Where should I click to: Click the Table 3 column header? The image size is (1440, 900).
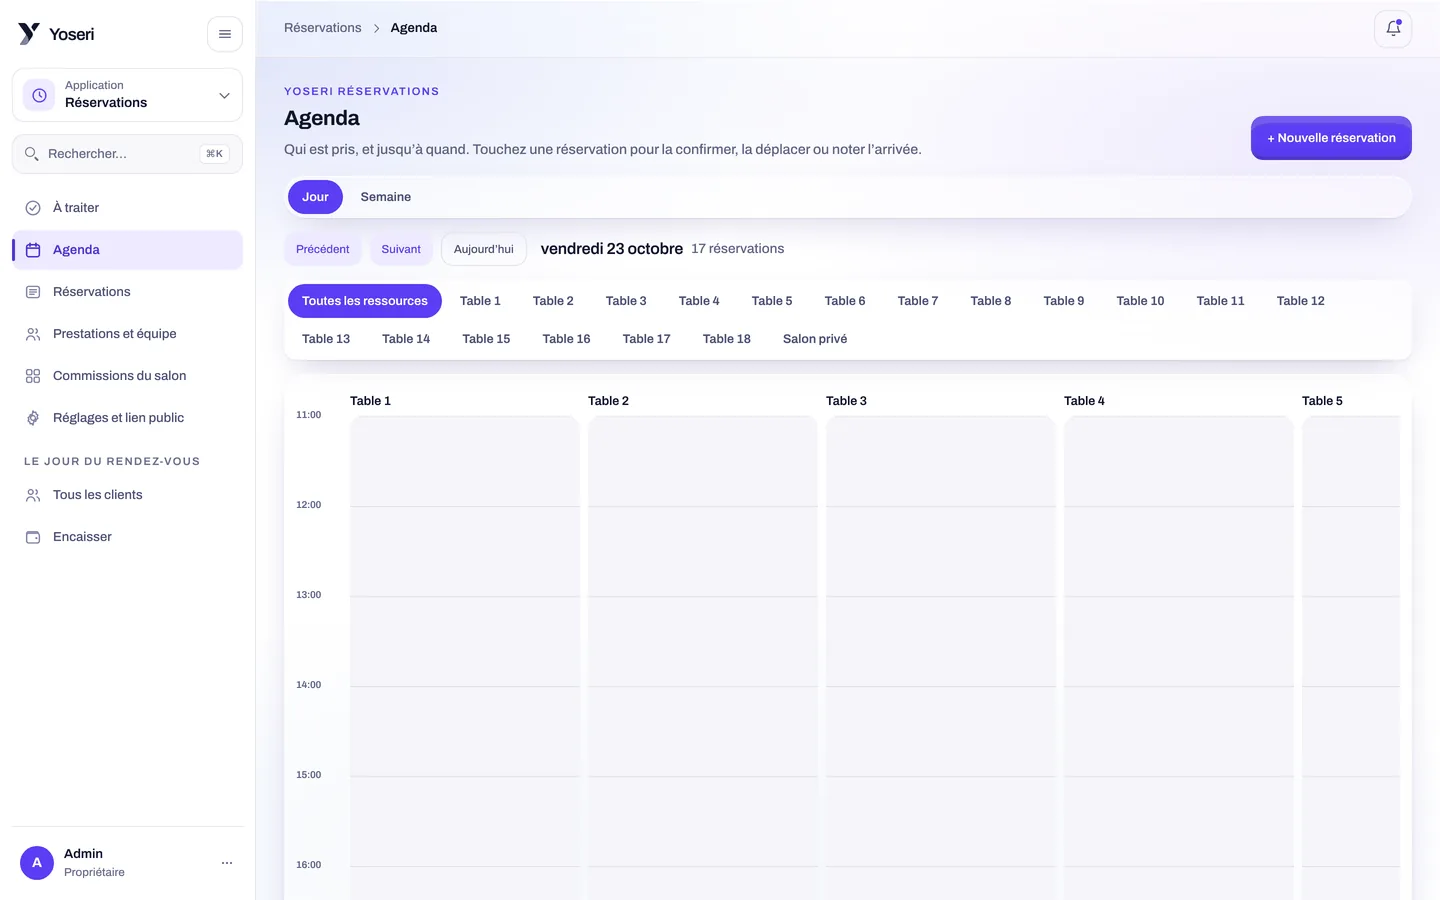[x=846, y=401]
